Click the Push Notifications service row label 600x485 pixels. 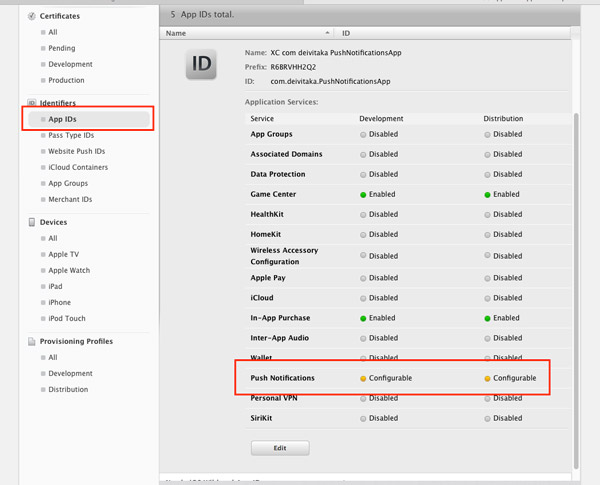tap(282, 378)
